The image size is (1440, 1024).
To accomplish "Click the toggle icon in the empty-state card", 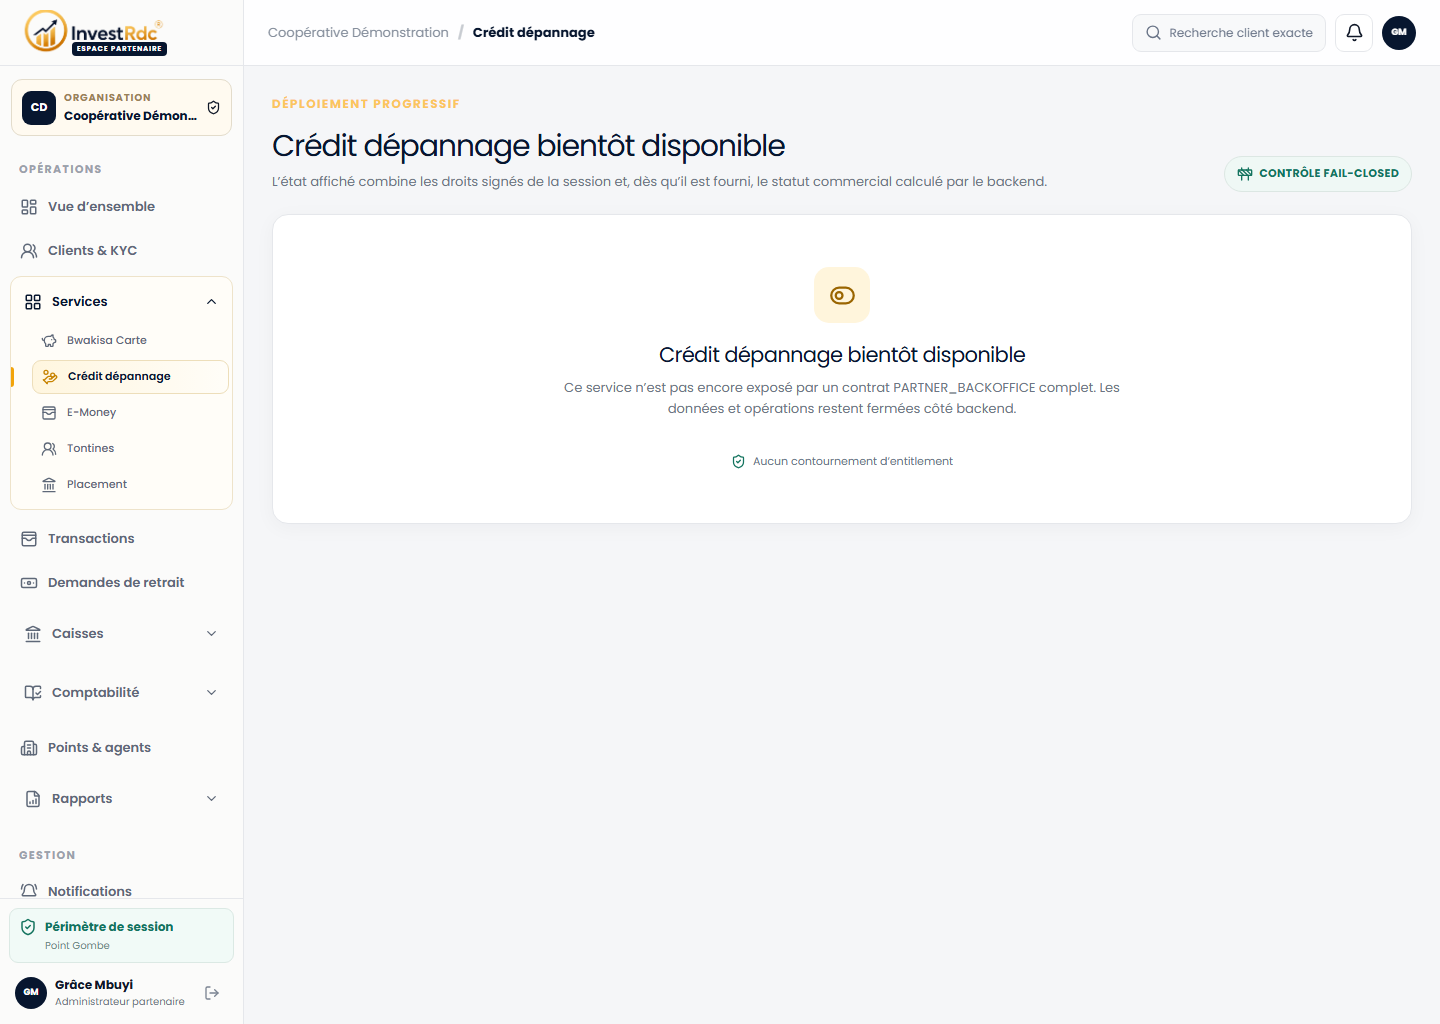I will [842, 295].
